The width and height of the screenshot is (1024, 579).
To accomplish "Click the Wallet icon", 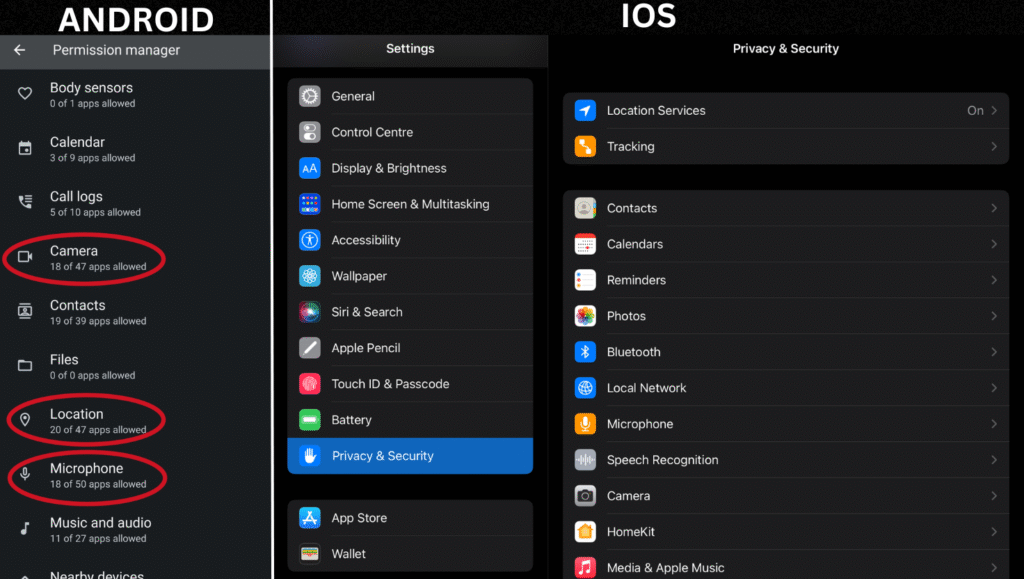I will (310, 554).
